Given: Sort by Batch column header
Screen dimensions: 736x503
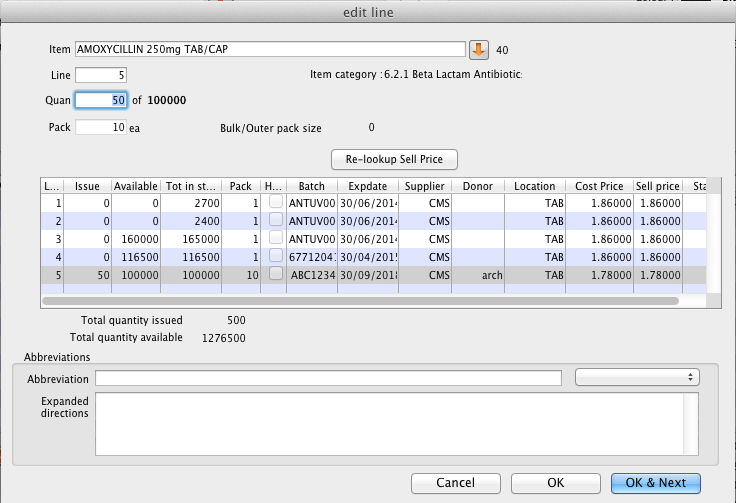Looking at the screenshot, I should click(311, 186).
